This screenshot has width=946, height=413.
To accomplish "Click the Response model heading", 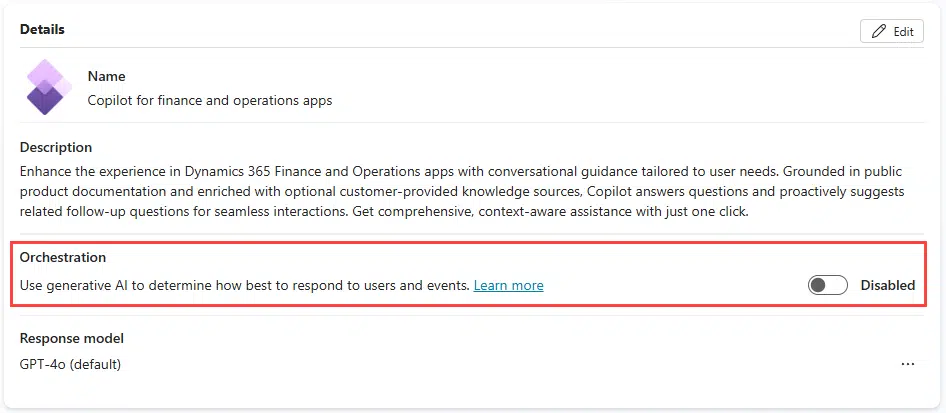I will (x=72, y=338).
